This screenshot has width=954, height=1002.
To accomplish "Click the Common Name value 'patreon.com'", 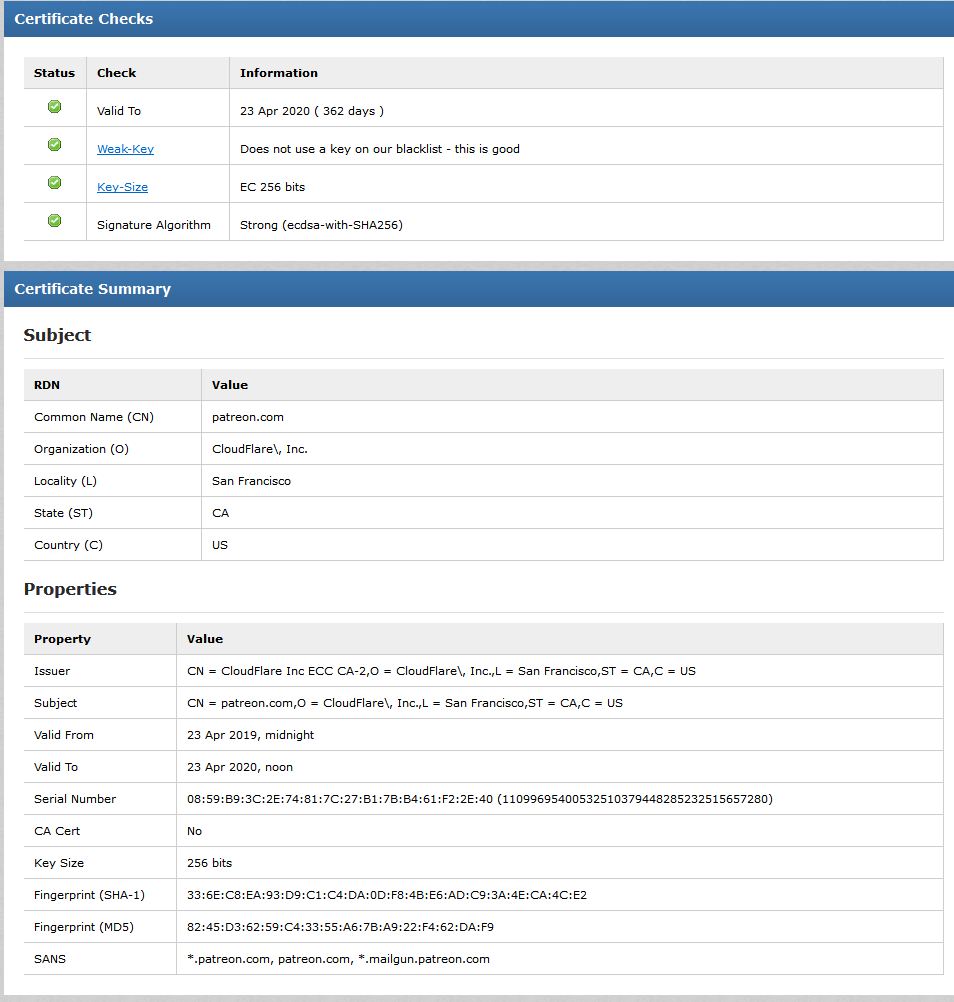I will 248,417.
